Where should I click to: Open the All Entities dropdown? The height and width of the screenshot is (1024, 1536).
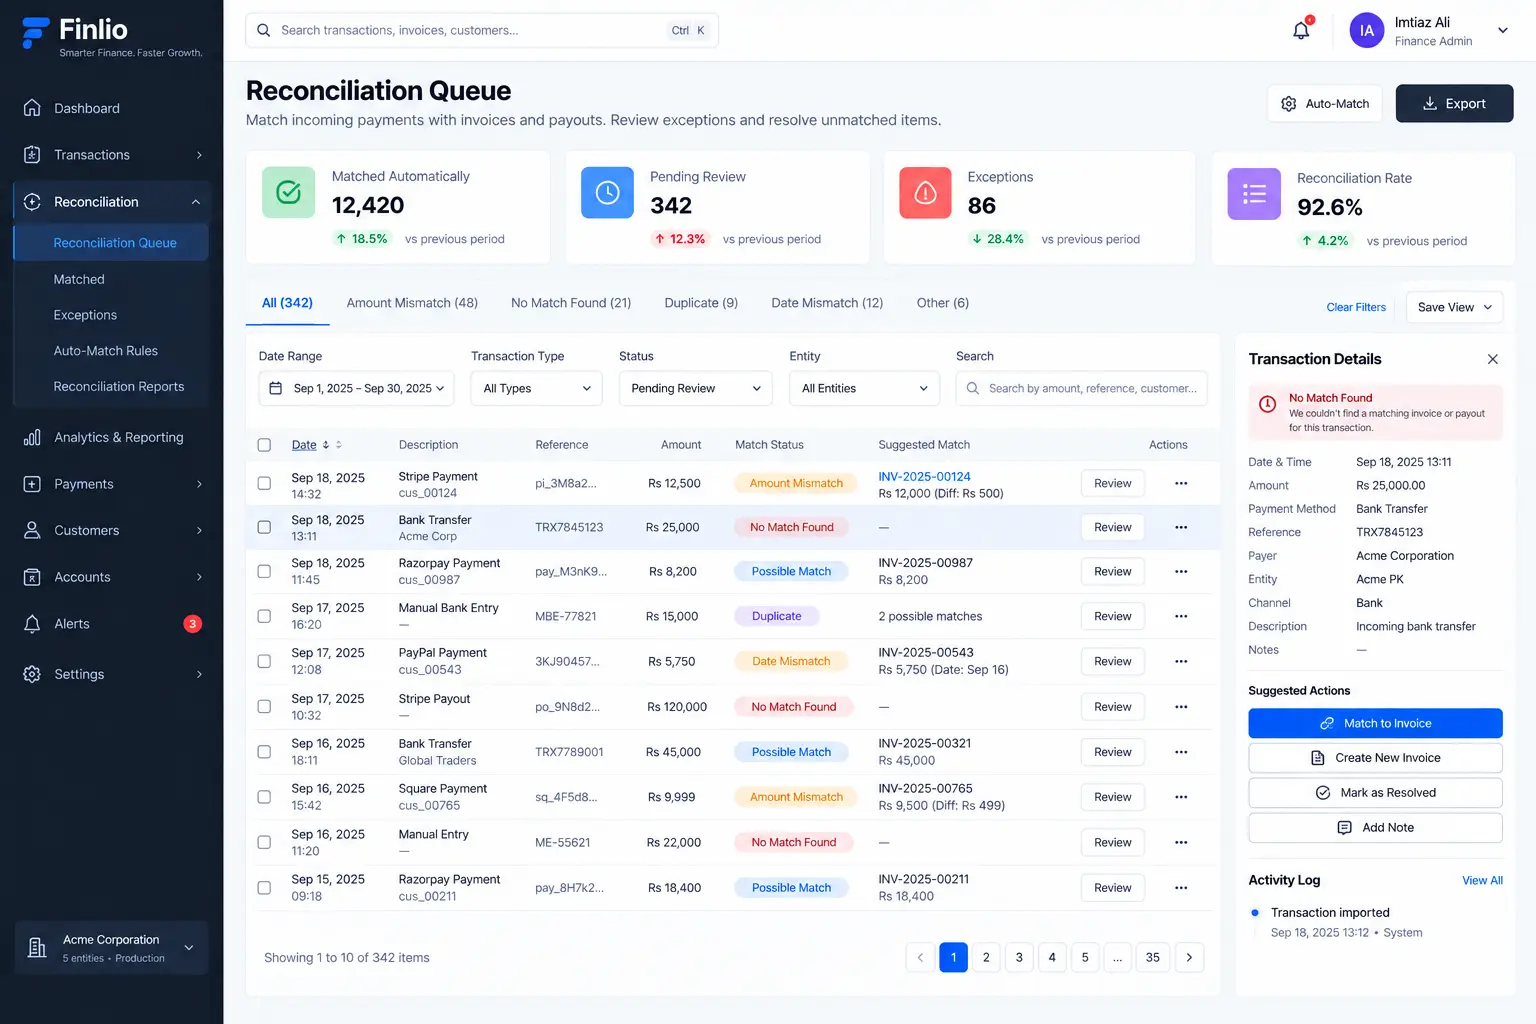click(x=865, y=388)
